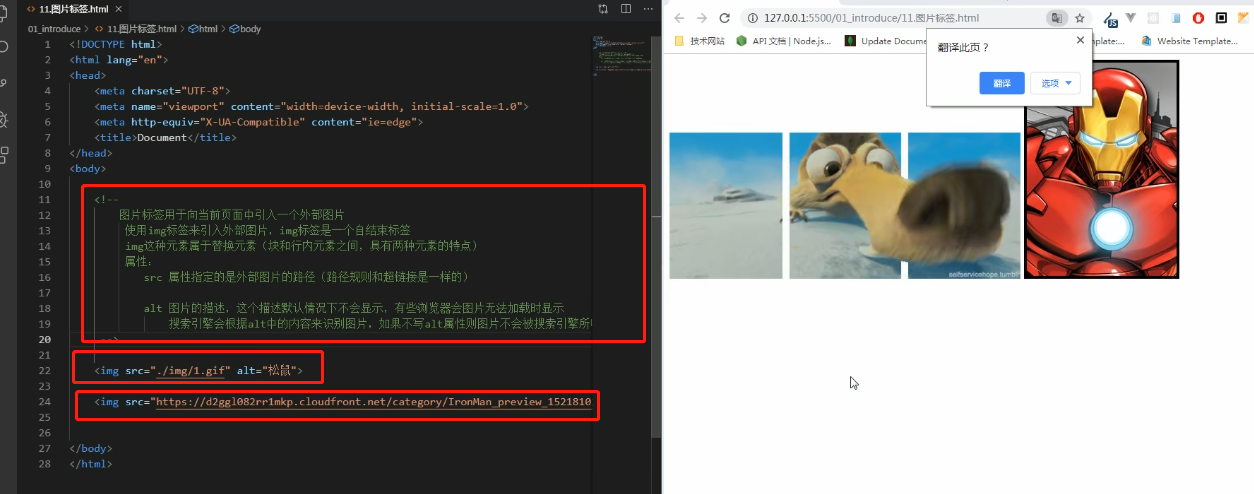The image size is (1254, 494).
Task: Click the Open Changes icon in the editor toolbar
Action: tap(602, 8)
